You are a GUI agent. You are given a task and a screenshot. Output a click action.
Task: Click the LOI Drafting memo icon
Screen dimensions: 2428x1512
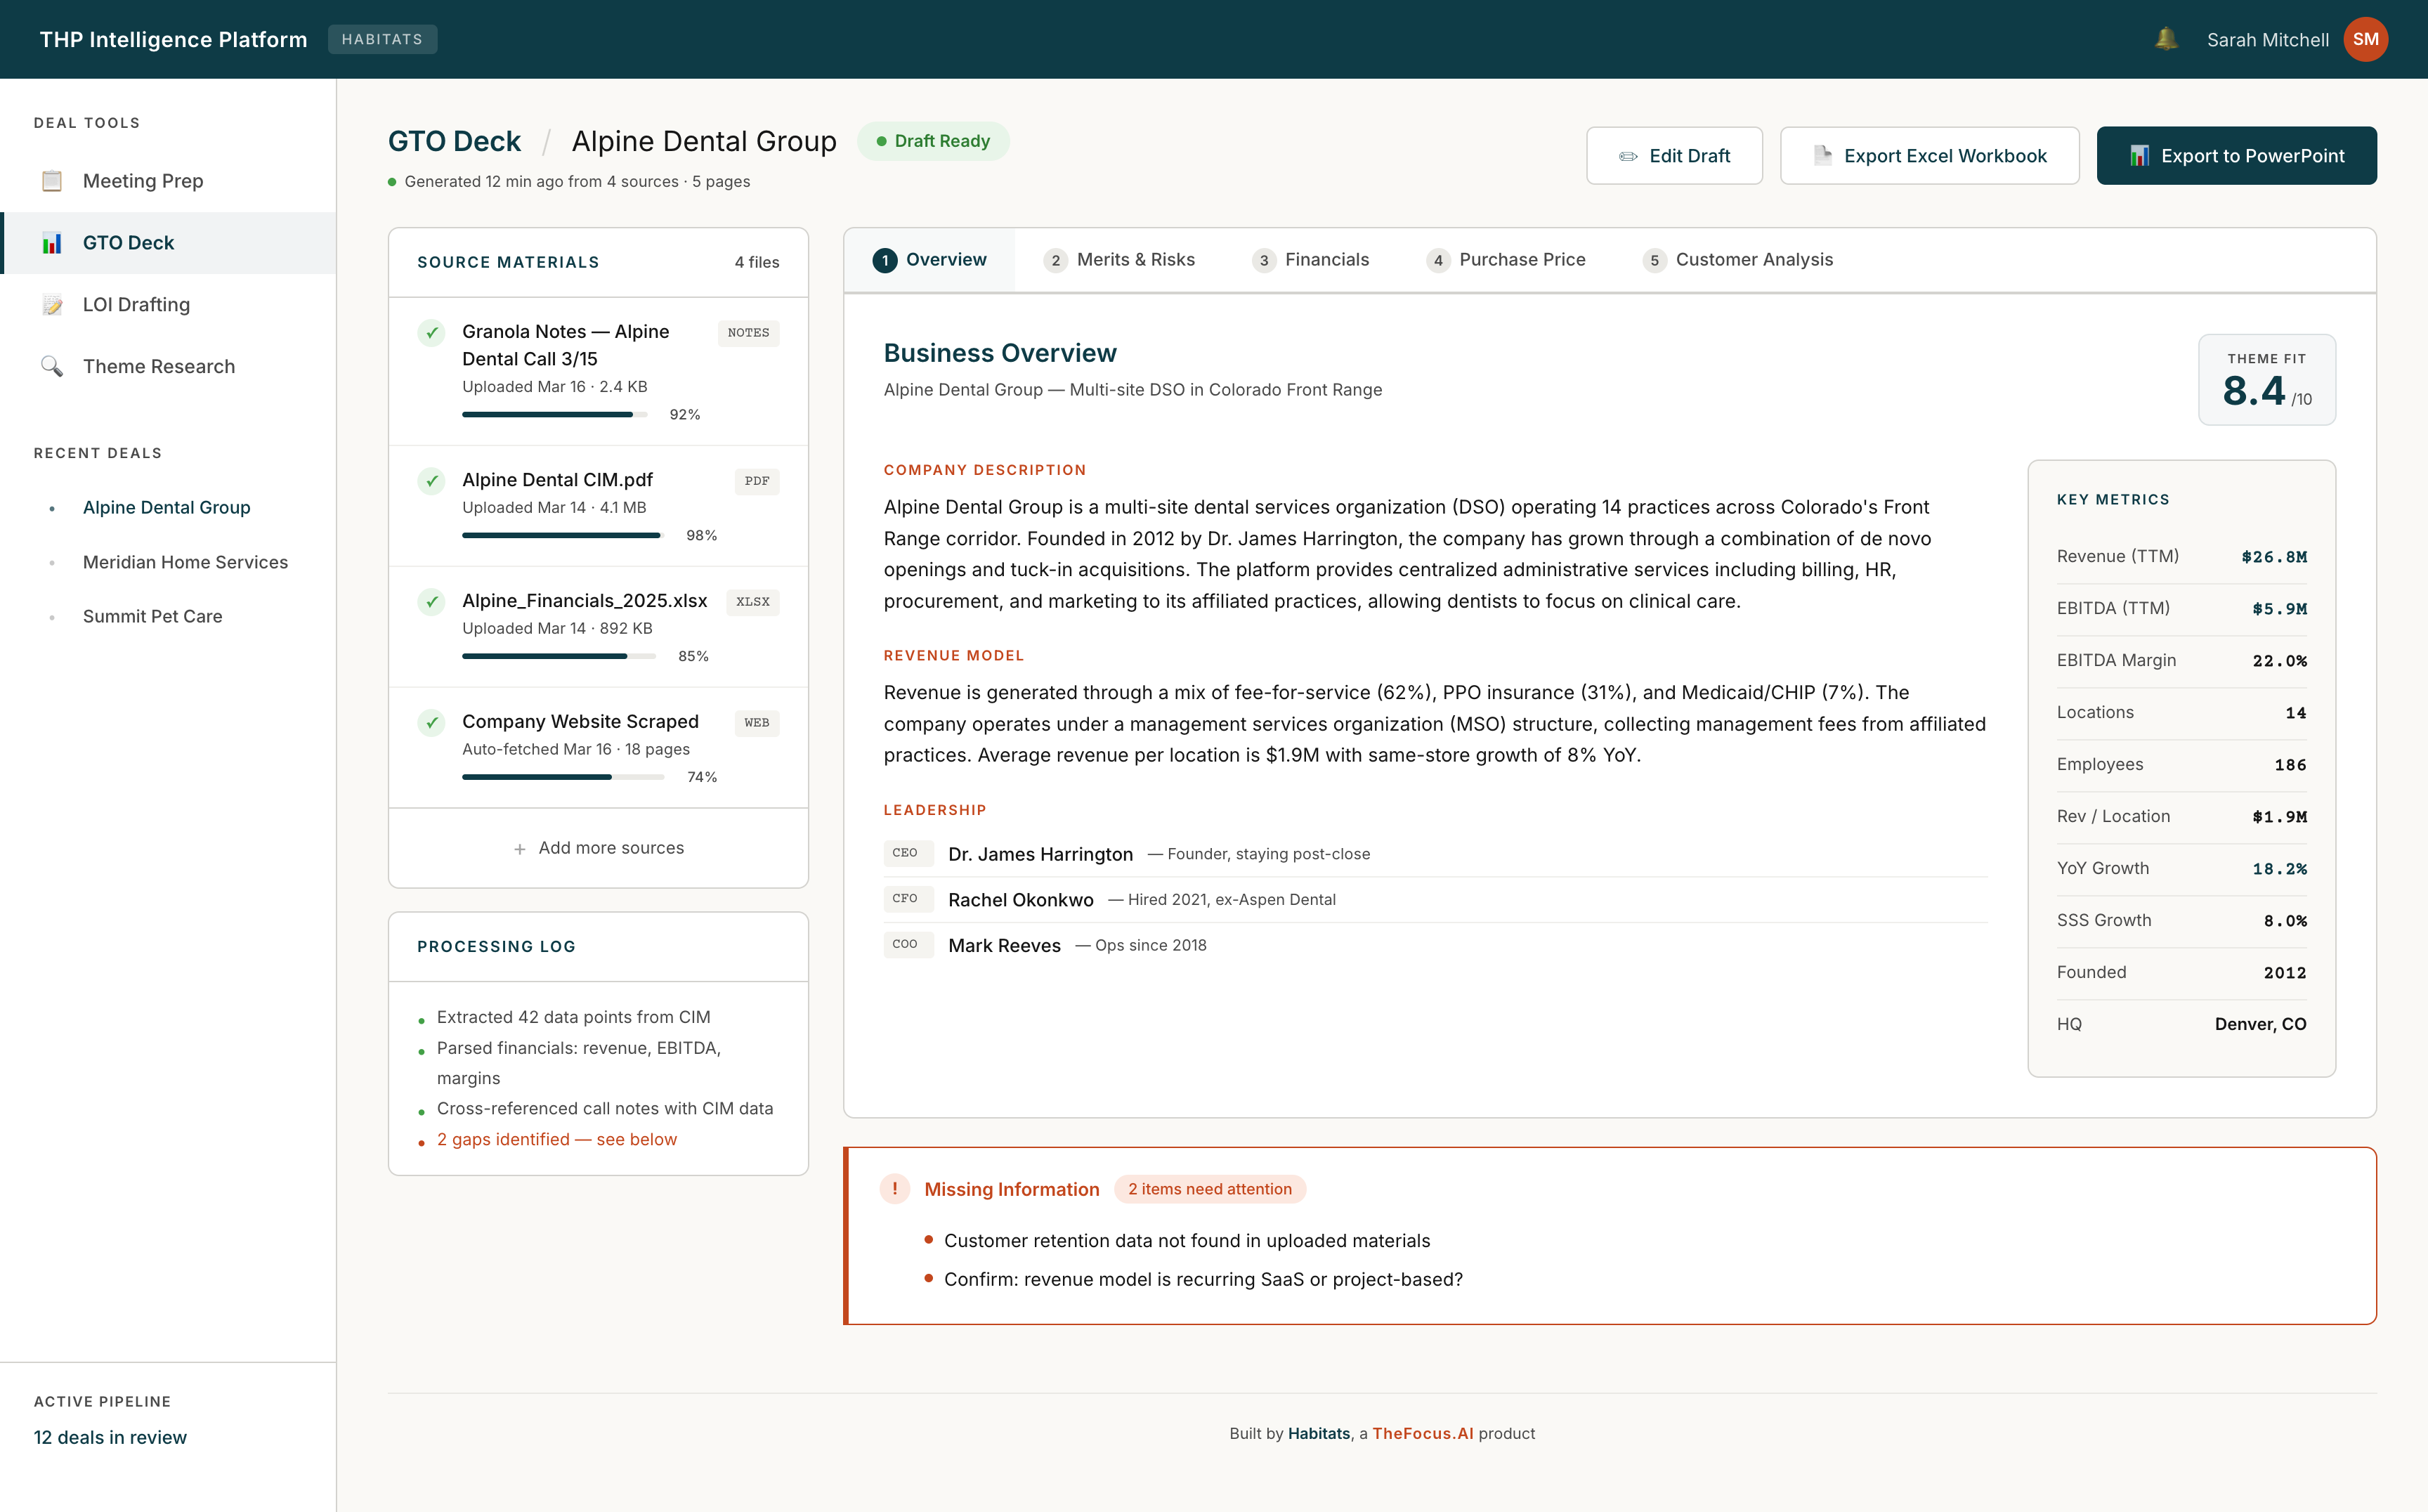click(x=52, y=305)
